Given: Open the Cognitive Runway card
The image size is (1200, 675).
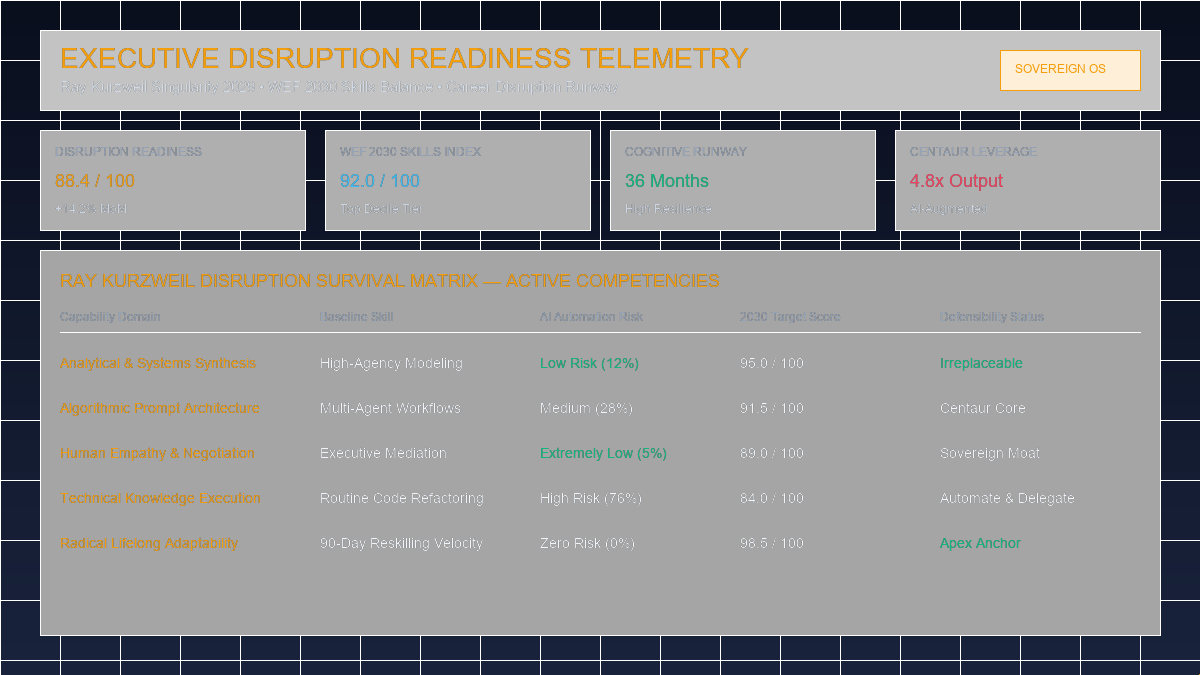Looking at the screenshot, I should pos(743,180).
